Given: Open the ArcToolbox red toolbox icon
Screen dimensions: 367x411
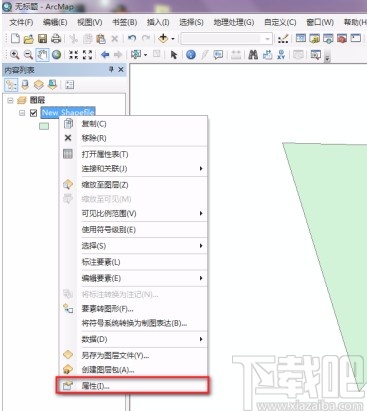Looking at the screenshot, I should click(342, 39).
